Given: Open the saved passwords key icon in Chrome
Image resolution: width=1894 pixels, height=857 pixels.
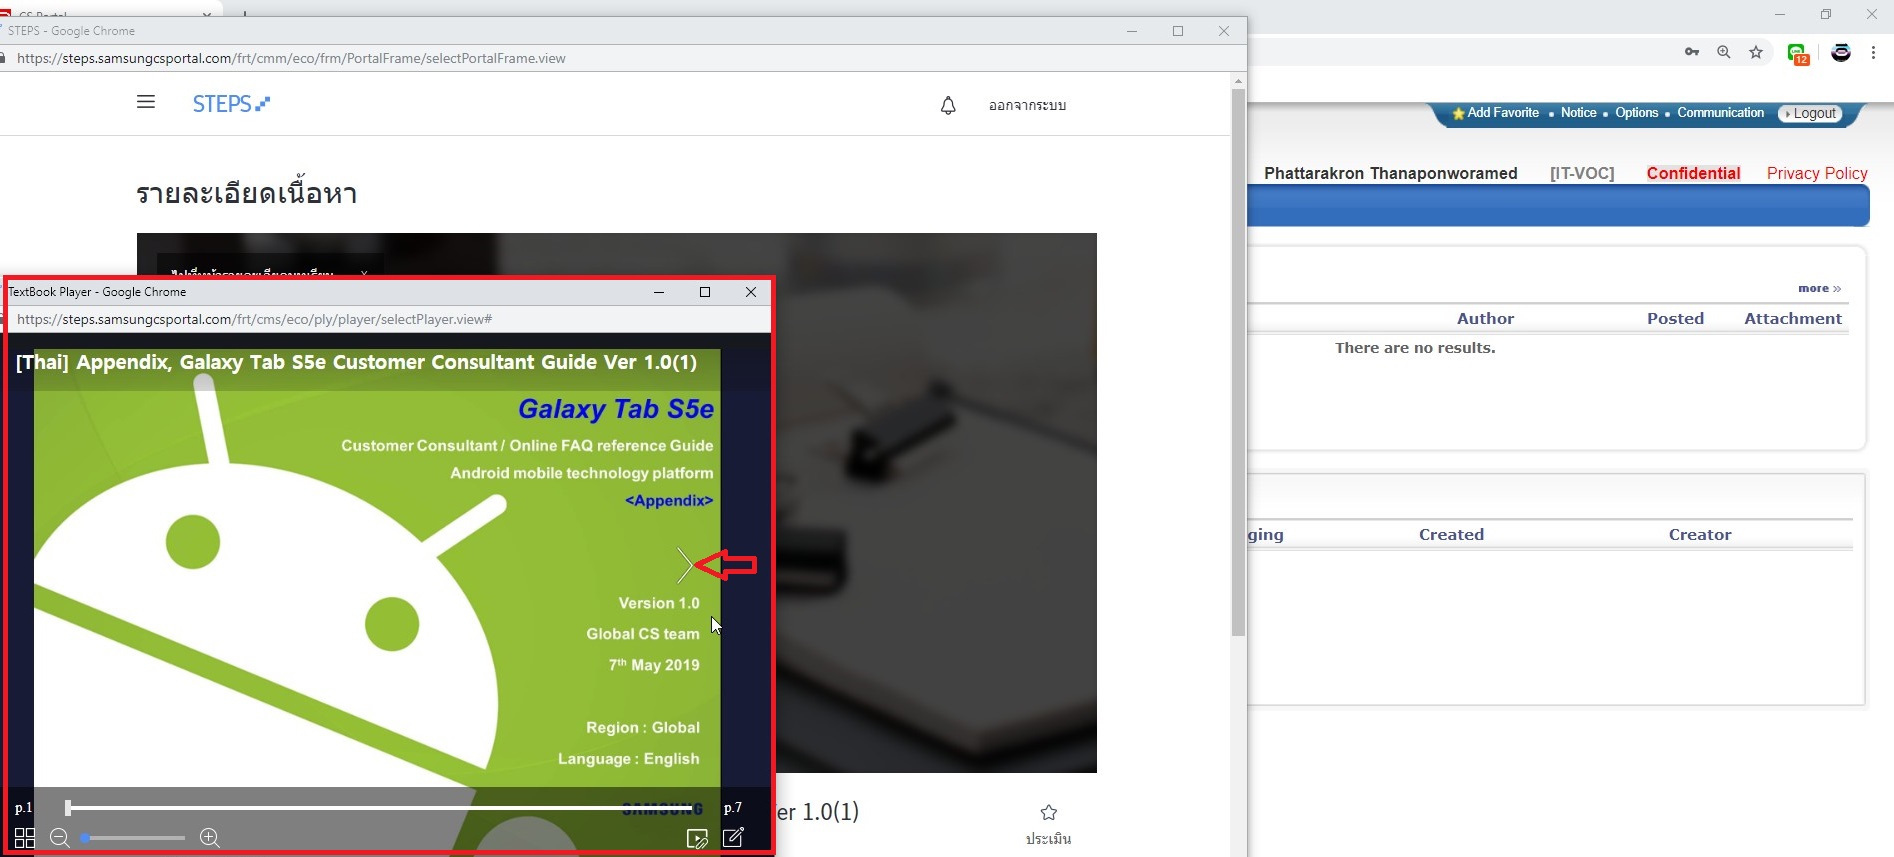Looking at the screenshot, I should tap(1692, 52).
